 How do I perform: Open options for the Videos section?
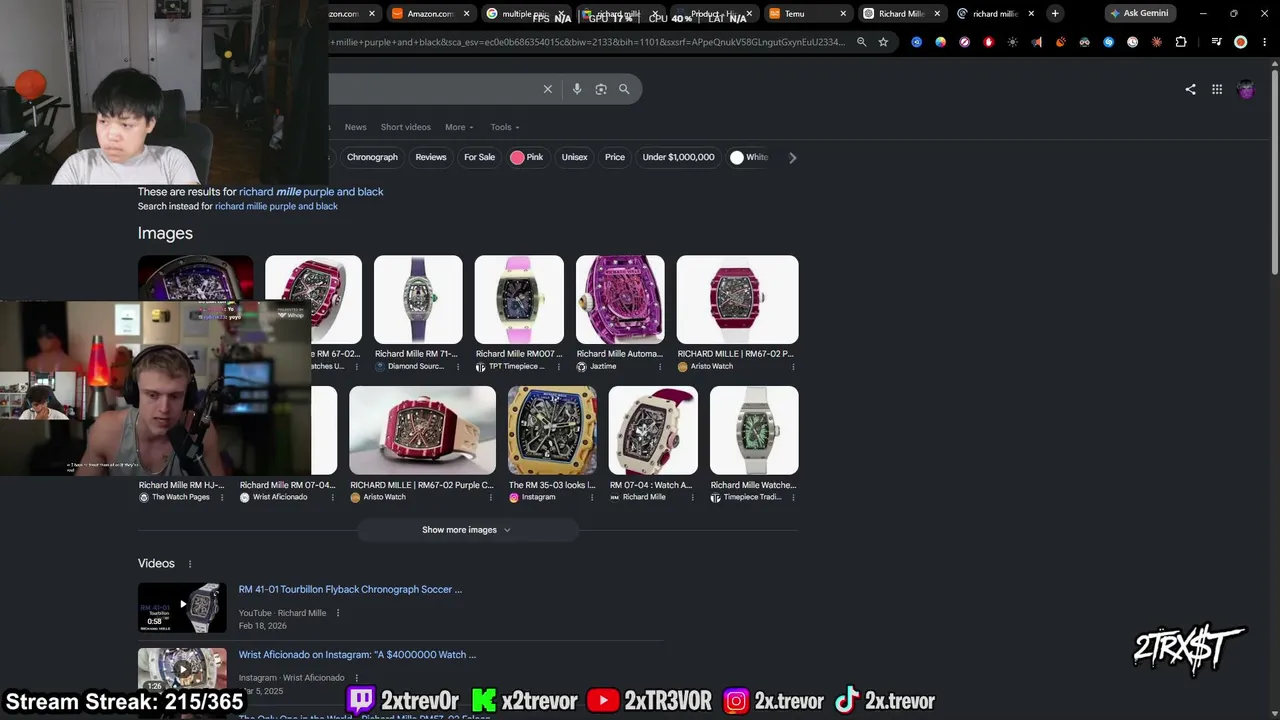(190, 564)
